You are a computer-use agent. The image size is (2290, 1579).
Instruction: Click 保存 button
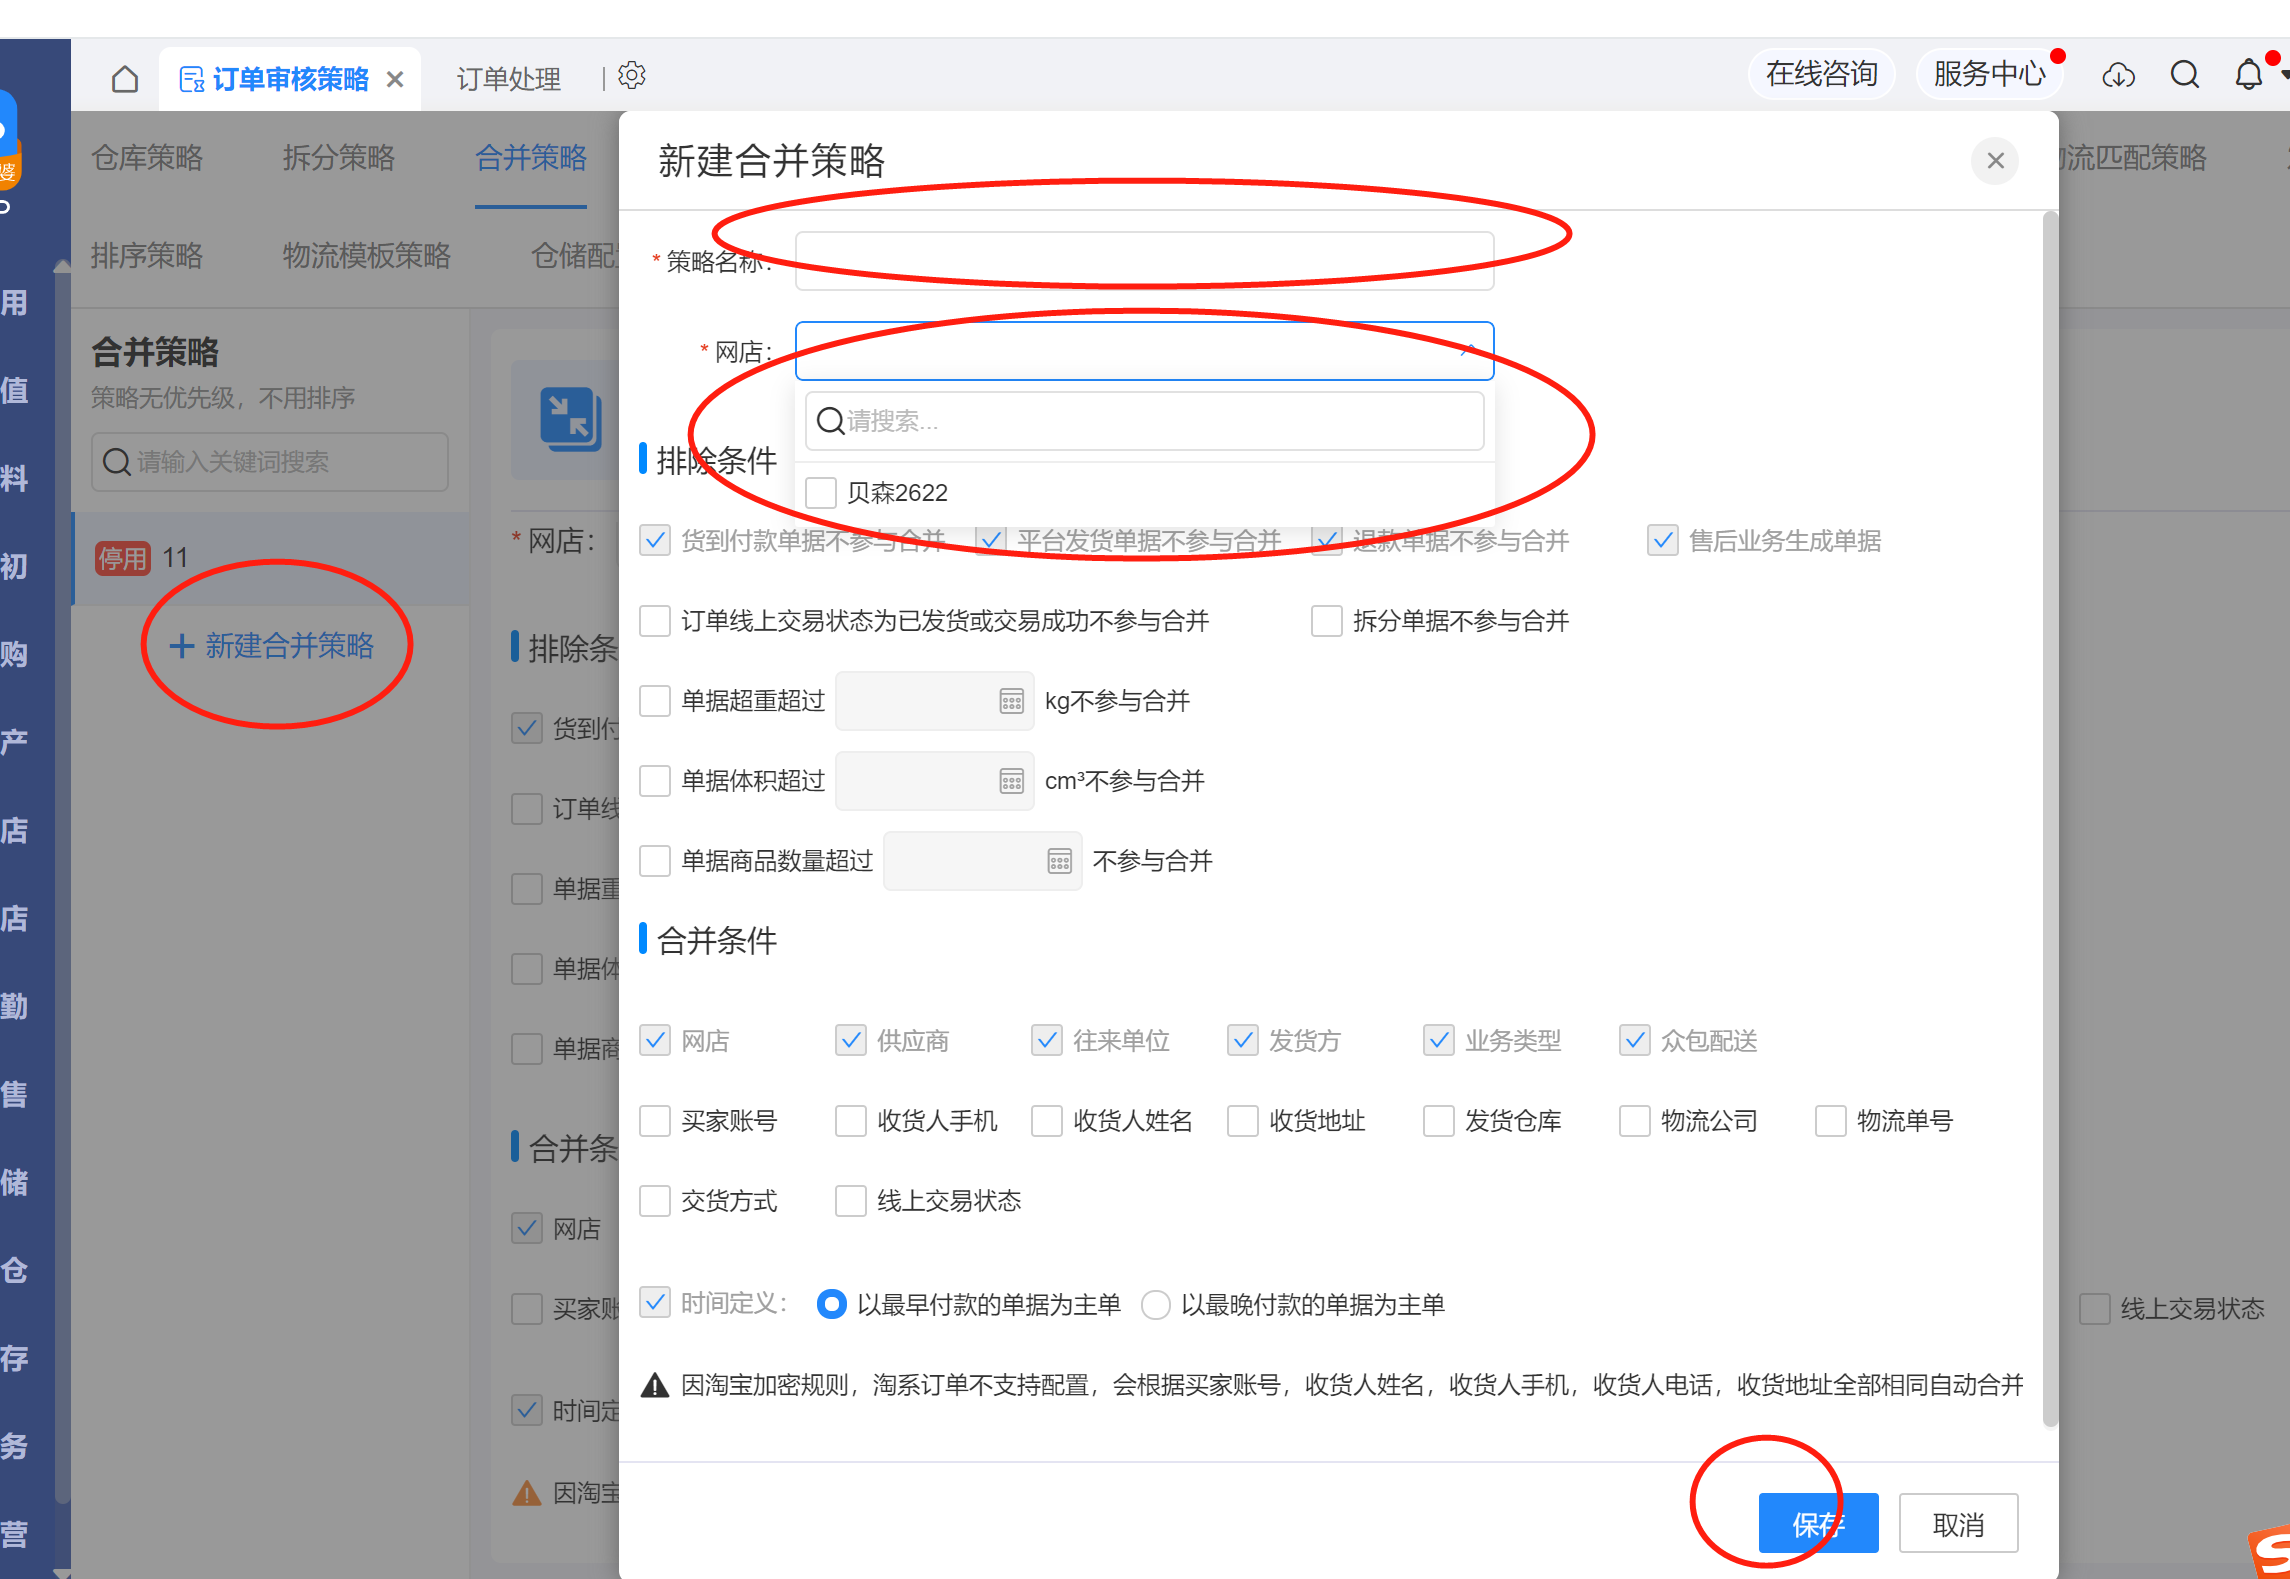coord(1818,1524)
